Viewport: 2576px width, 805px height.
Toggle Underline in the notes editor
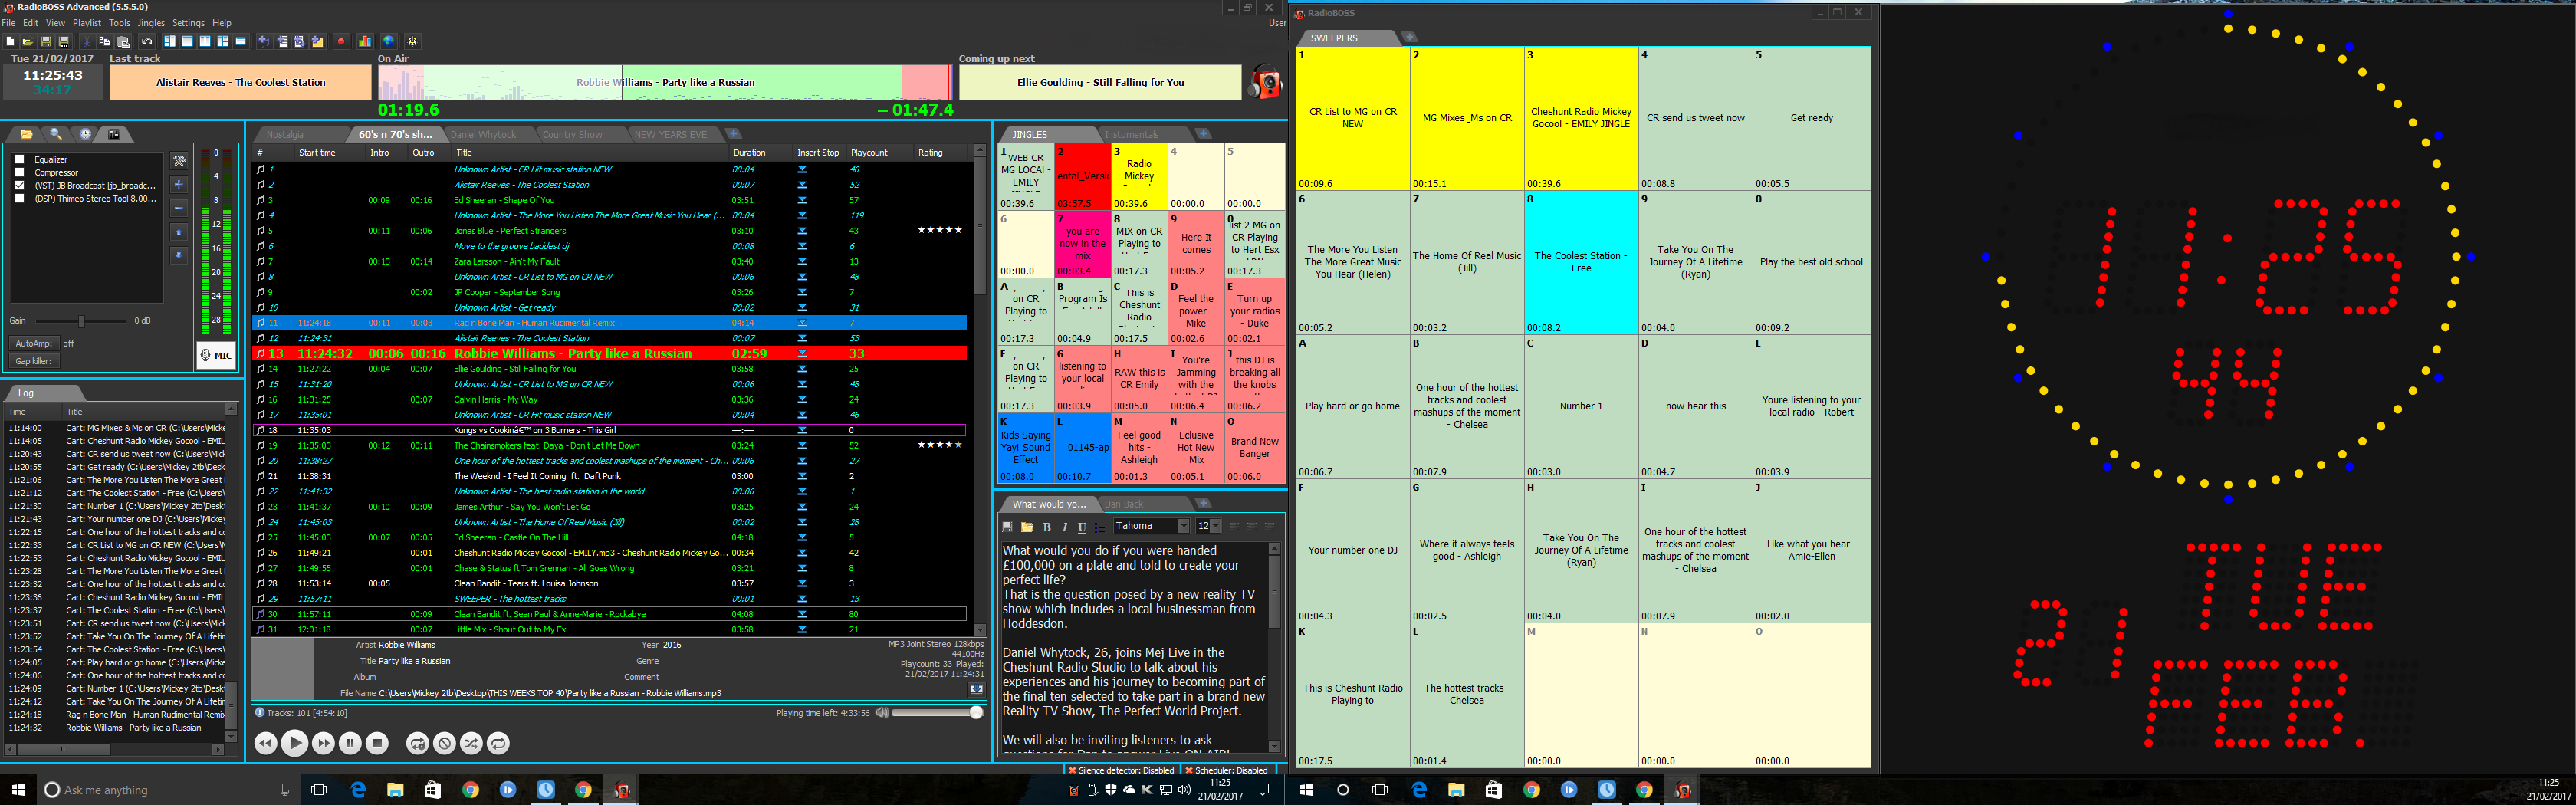(x=1082, y=527)
